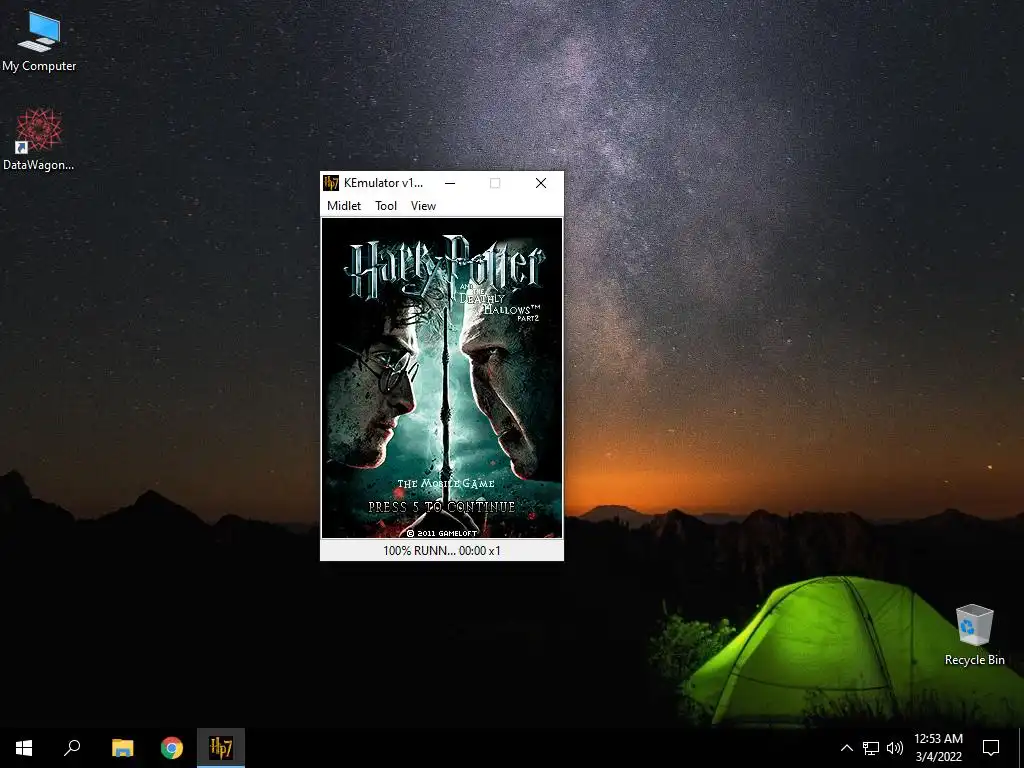Show hidden system tray icons
The height and width of the screenshot is (768, 1024).
(846, 748)
